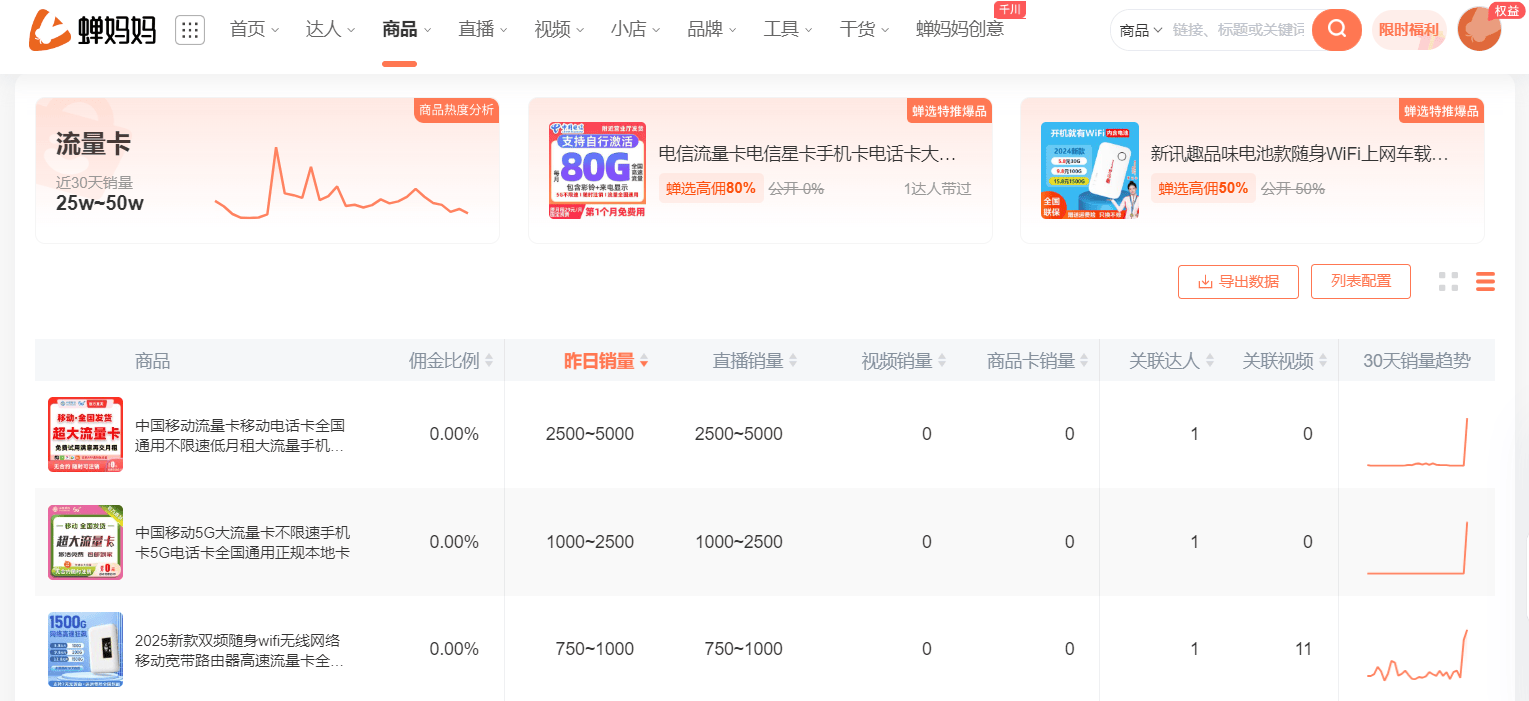Expand the 达人 navigation menu
This screenshot has width=1529, height=701.
(x=330, y=30)
